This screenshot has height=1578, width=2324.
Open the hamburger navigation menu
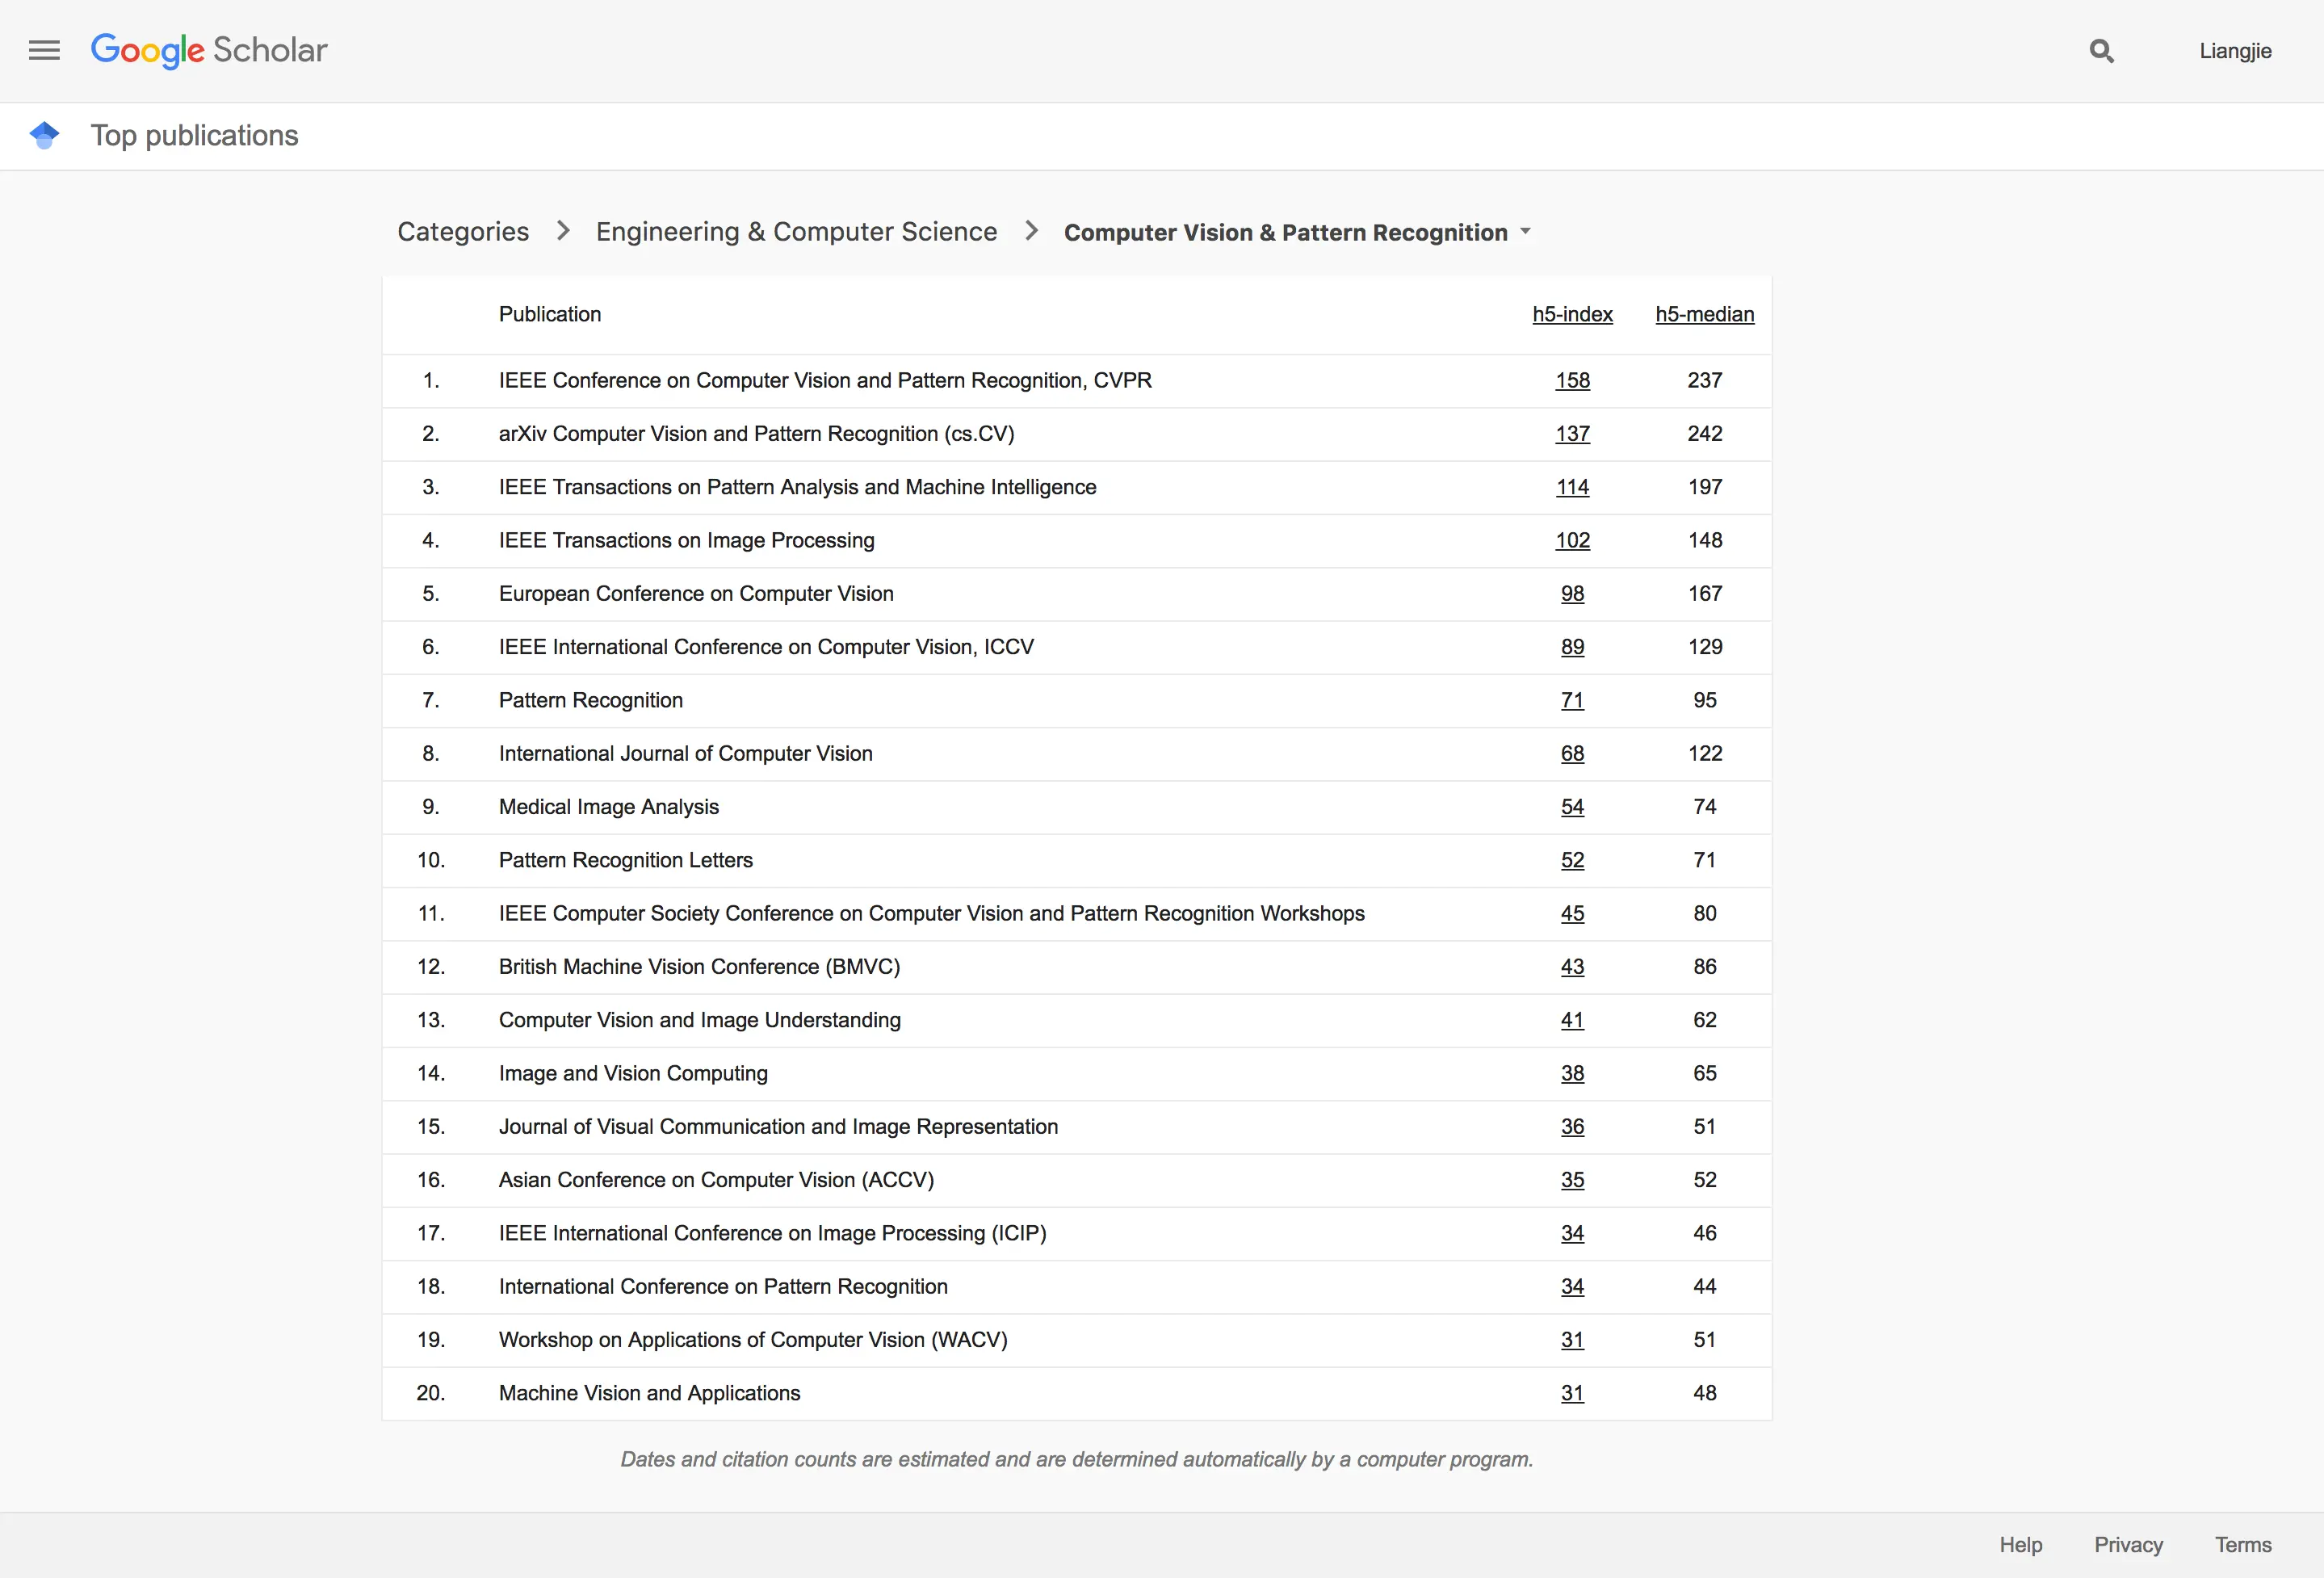coord(44,50)
